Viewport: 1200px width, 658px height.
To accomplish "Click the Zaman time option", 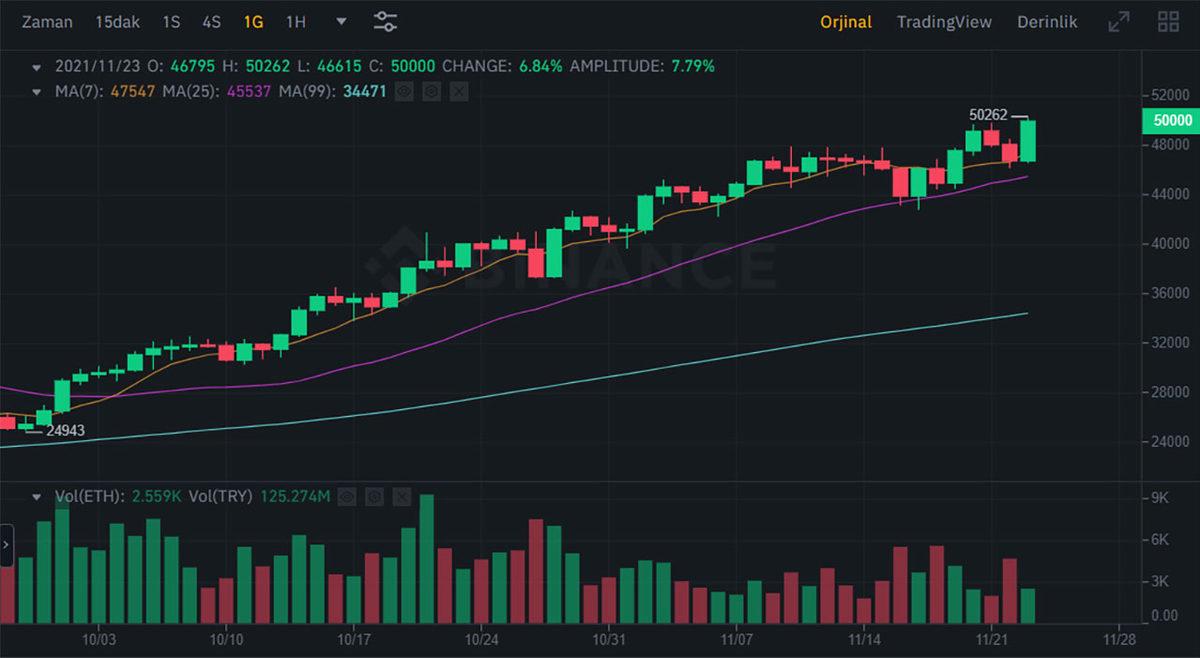I will (x=47, y=21).
